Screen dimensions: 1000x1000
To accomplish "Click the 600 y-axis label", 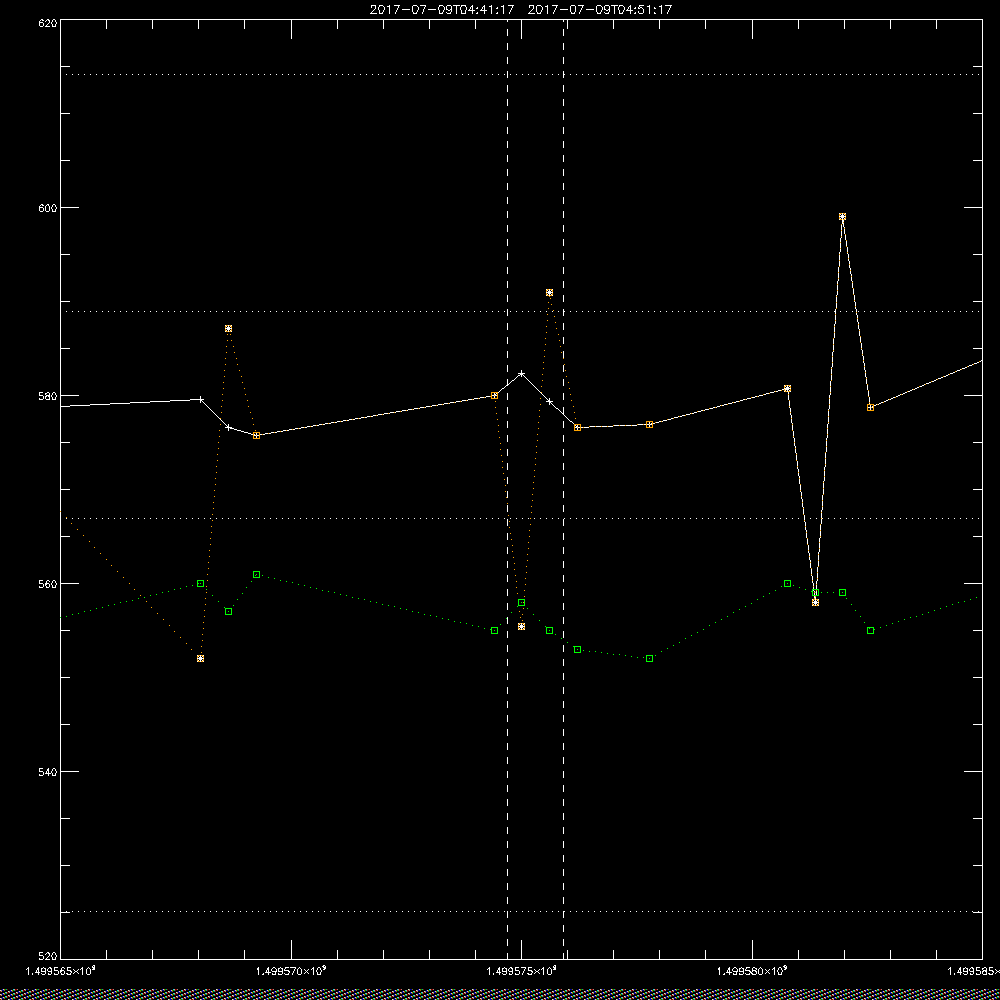I will tap(48, 208).
